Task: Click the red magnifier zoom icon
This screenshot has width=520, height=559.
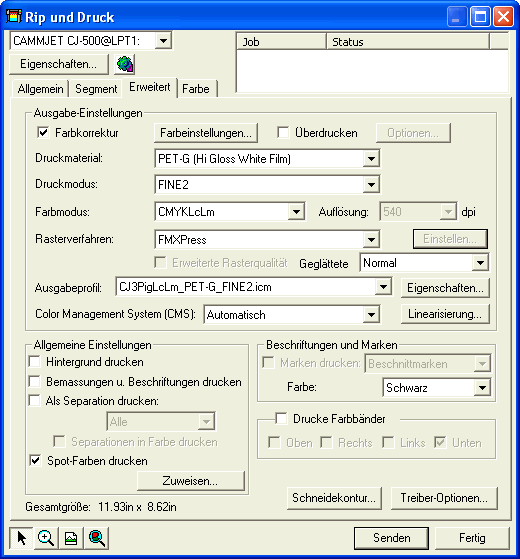Action: [x=97, y=538]
